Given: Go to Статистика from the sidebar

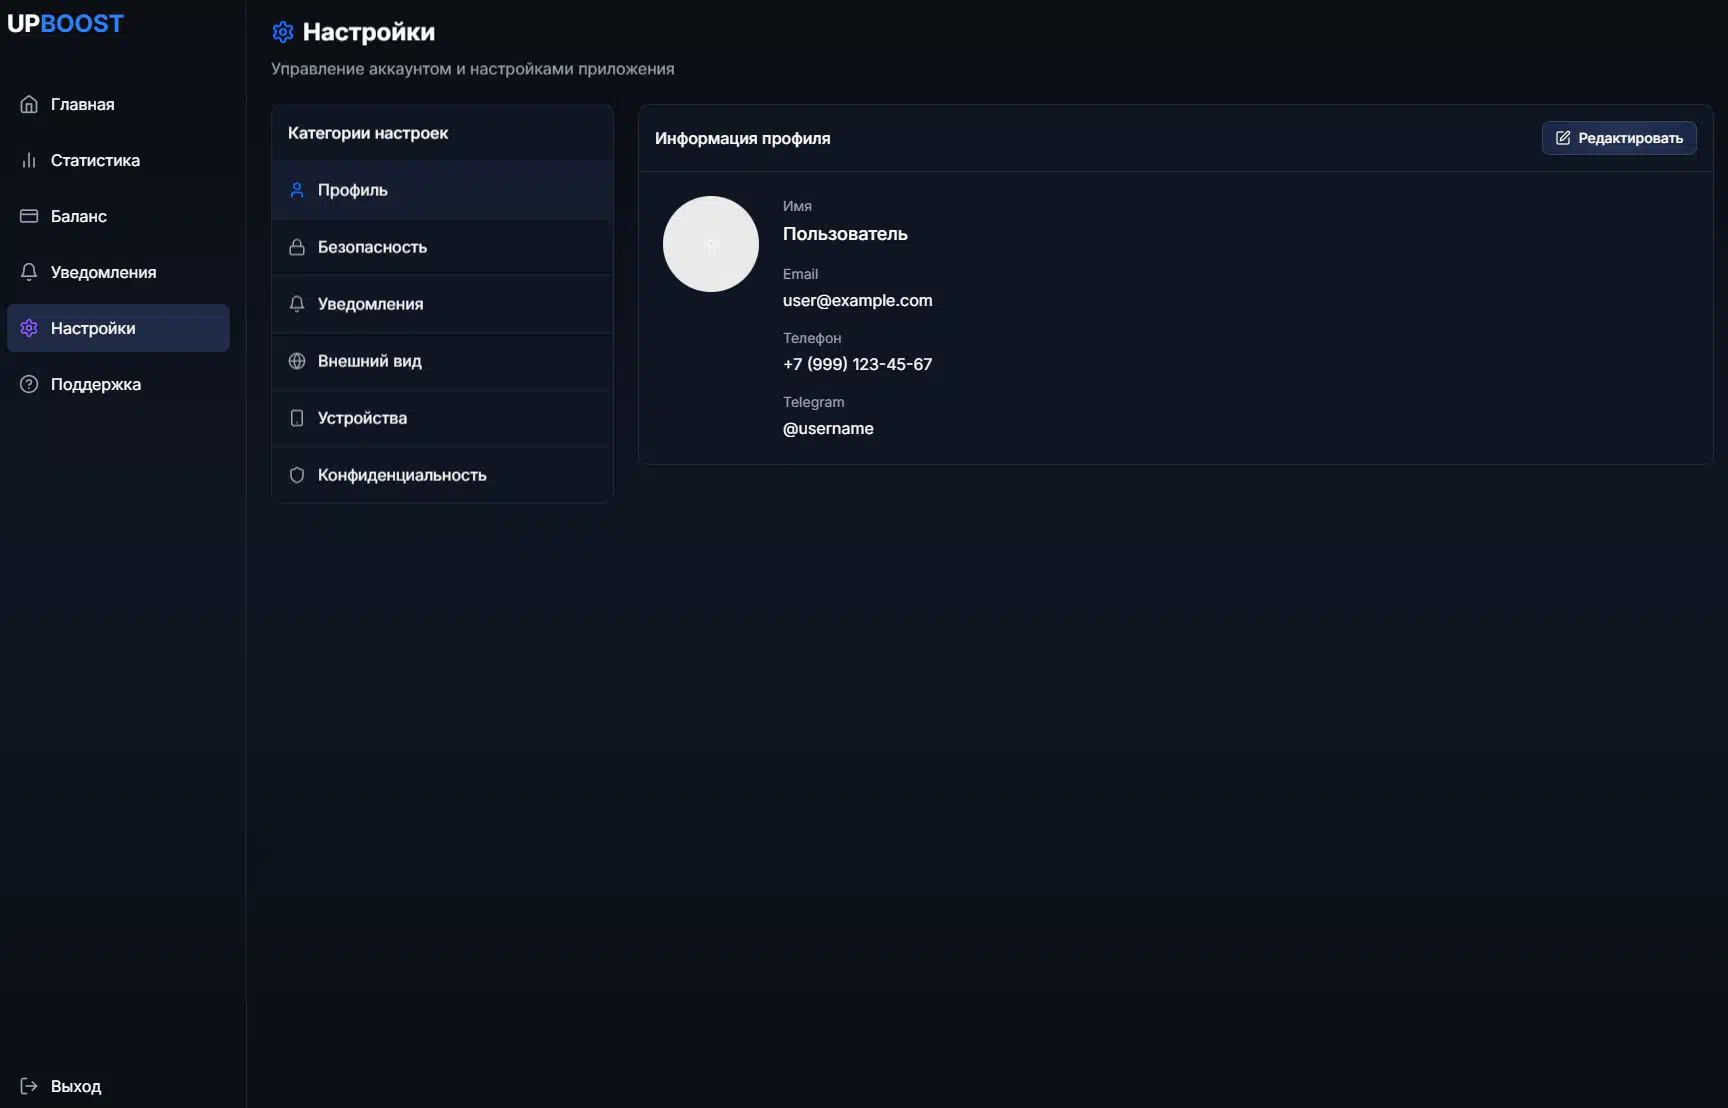Looking at the screenshot, I should (x=95, y=160).
